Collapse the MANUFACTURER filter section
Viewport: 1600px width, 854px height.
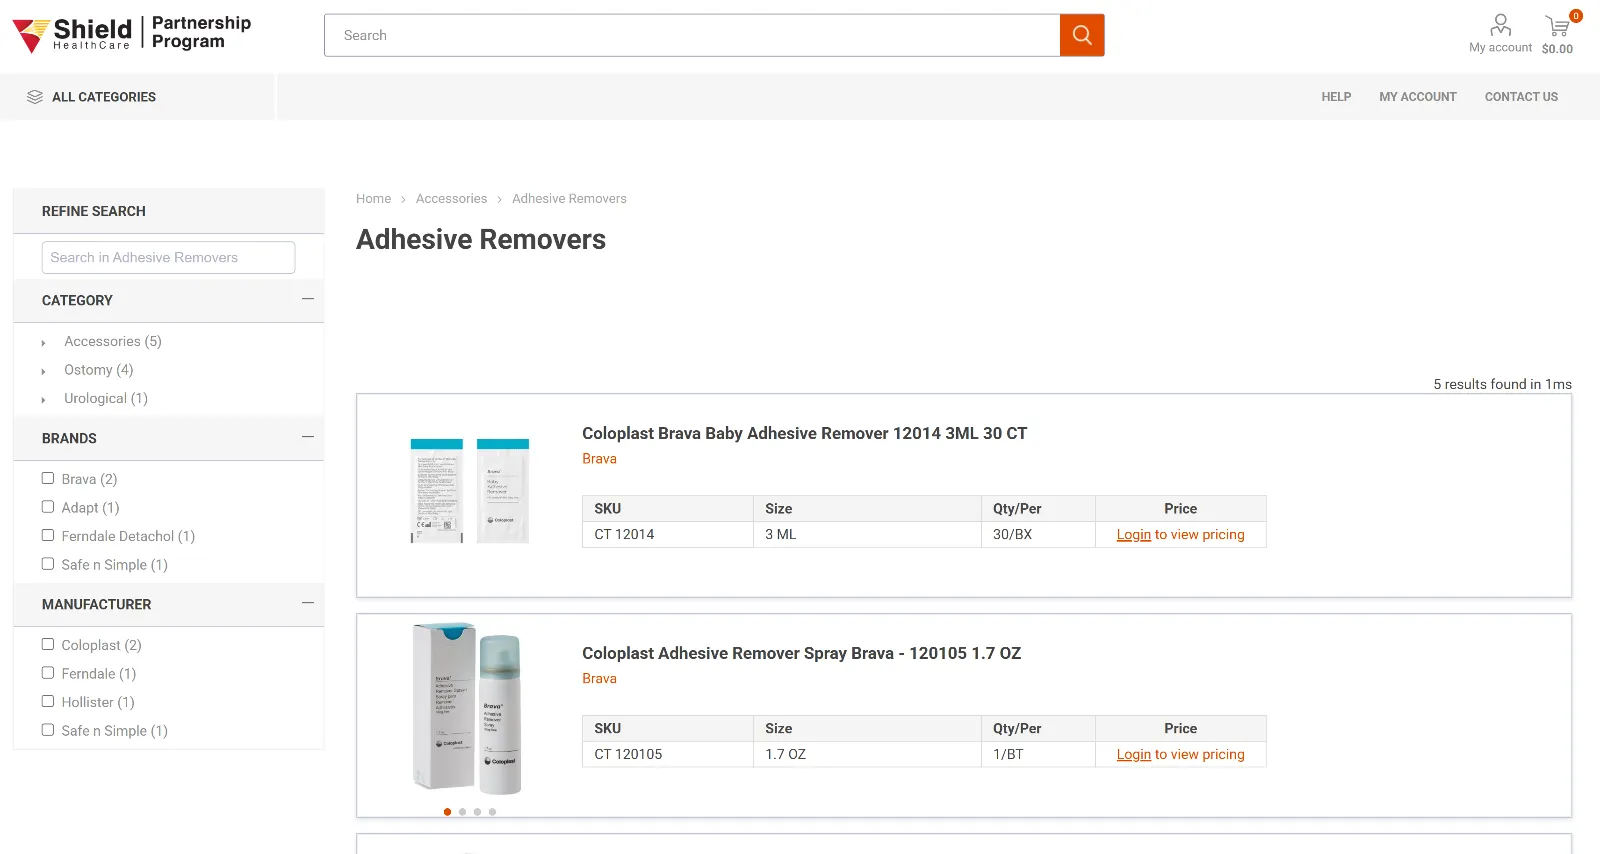[x=308, y=603]
